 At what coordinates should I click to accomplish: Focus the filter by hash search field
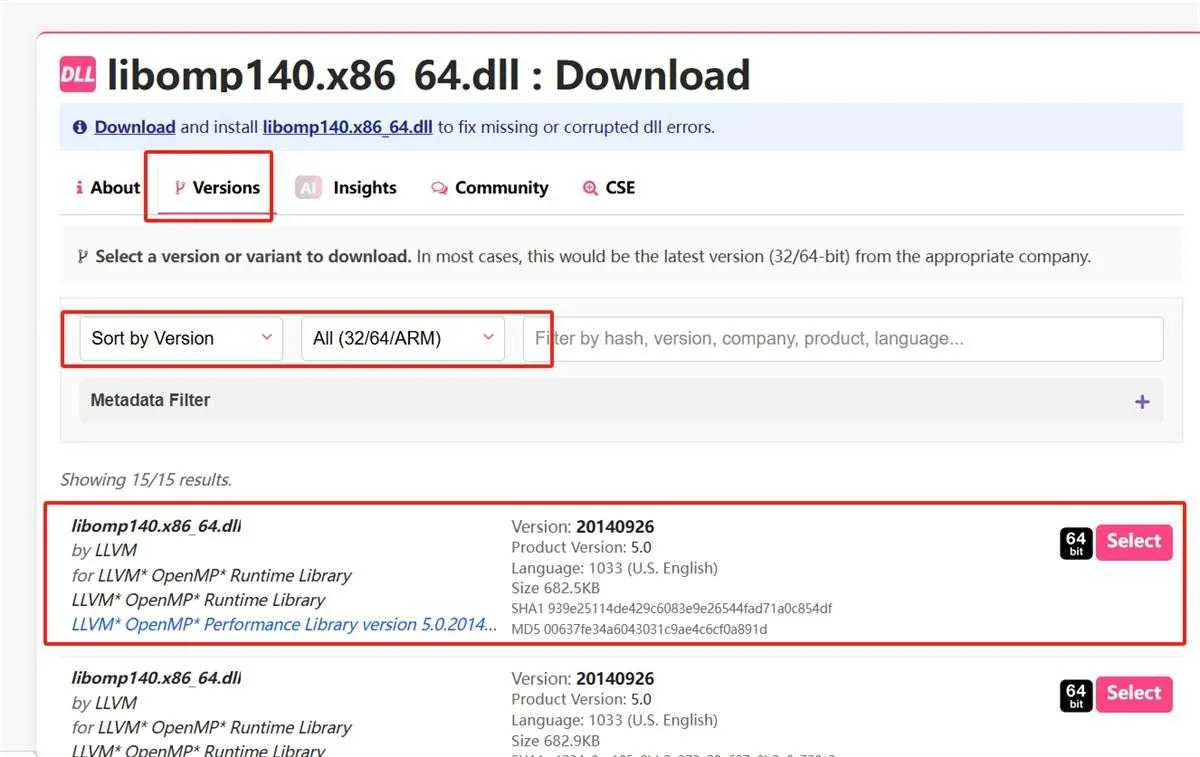(843, 338)
